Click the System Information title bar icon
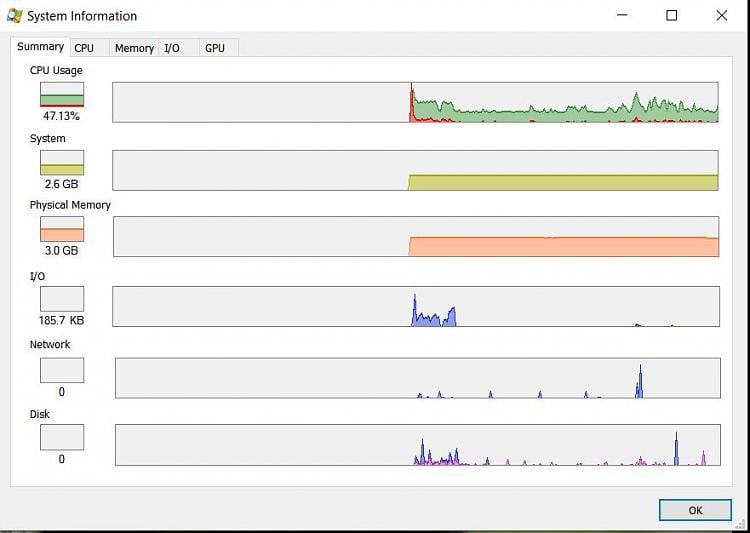750x533 pixels. 14,16
